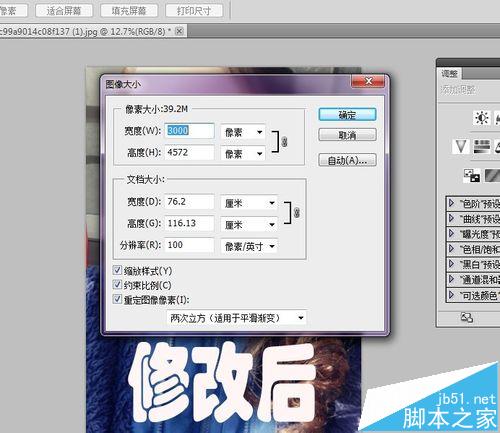Viewport: 500px width, 433px height.
Task: Click the icon at Adjustments panel bottom
Action: coord(467,317)
